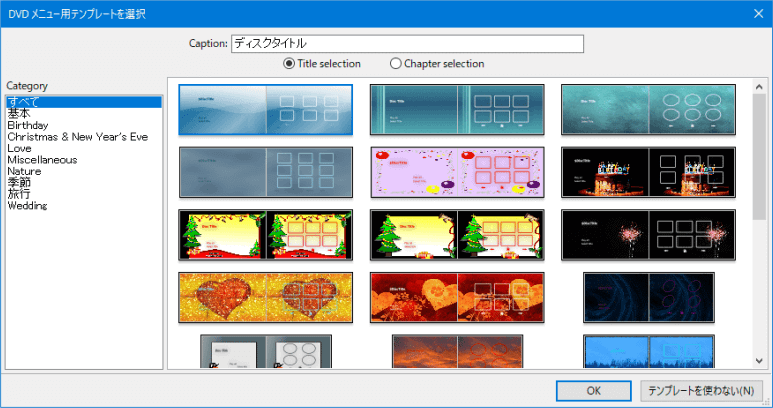This screenshot has width=773, height=408.
Task: Select the gray-blue faded template thumbnail
Action: [265, 172]
